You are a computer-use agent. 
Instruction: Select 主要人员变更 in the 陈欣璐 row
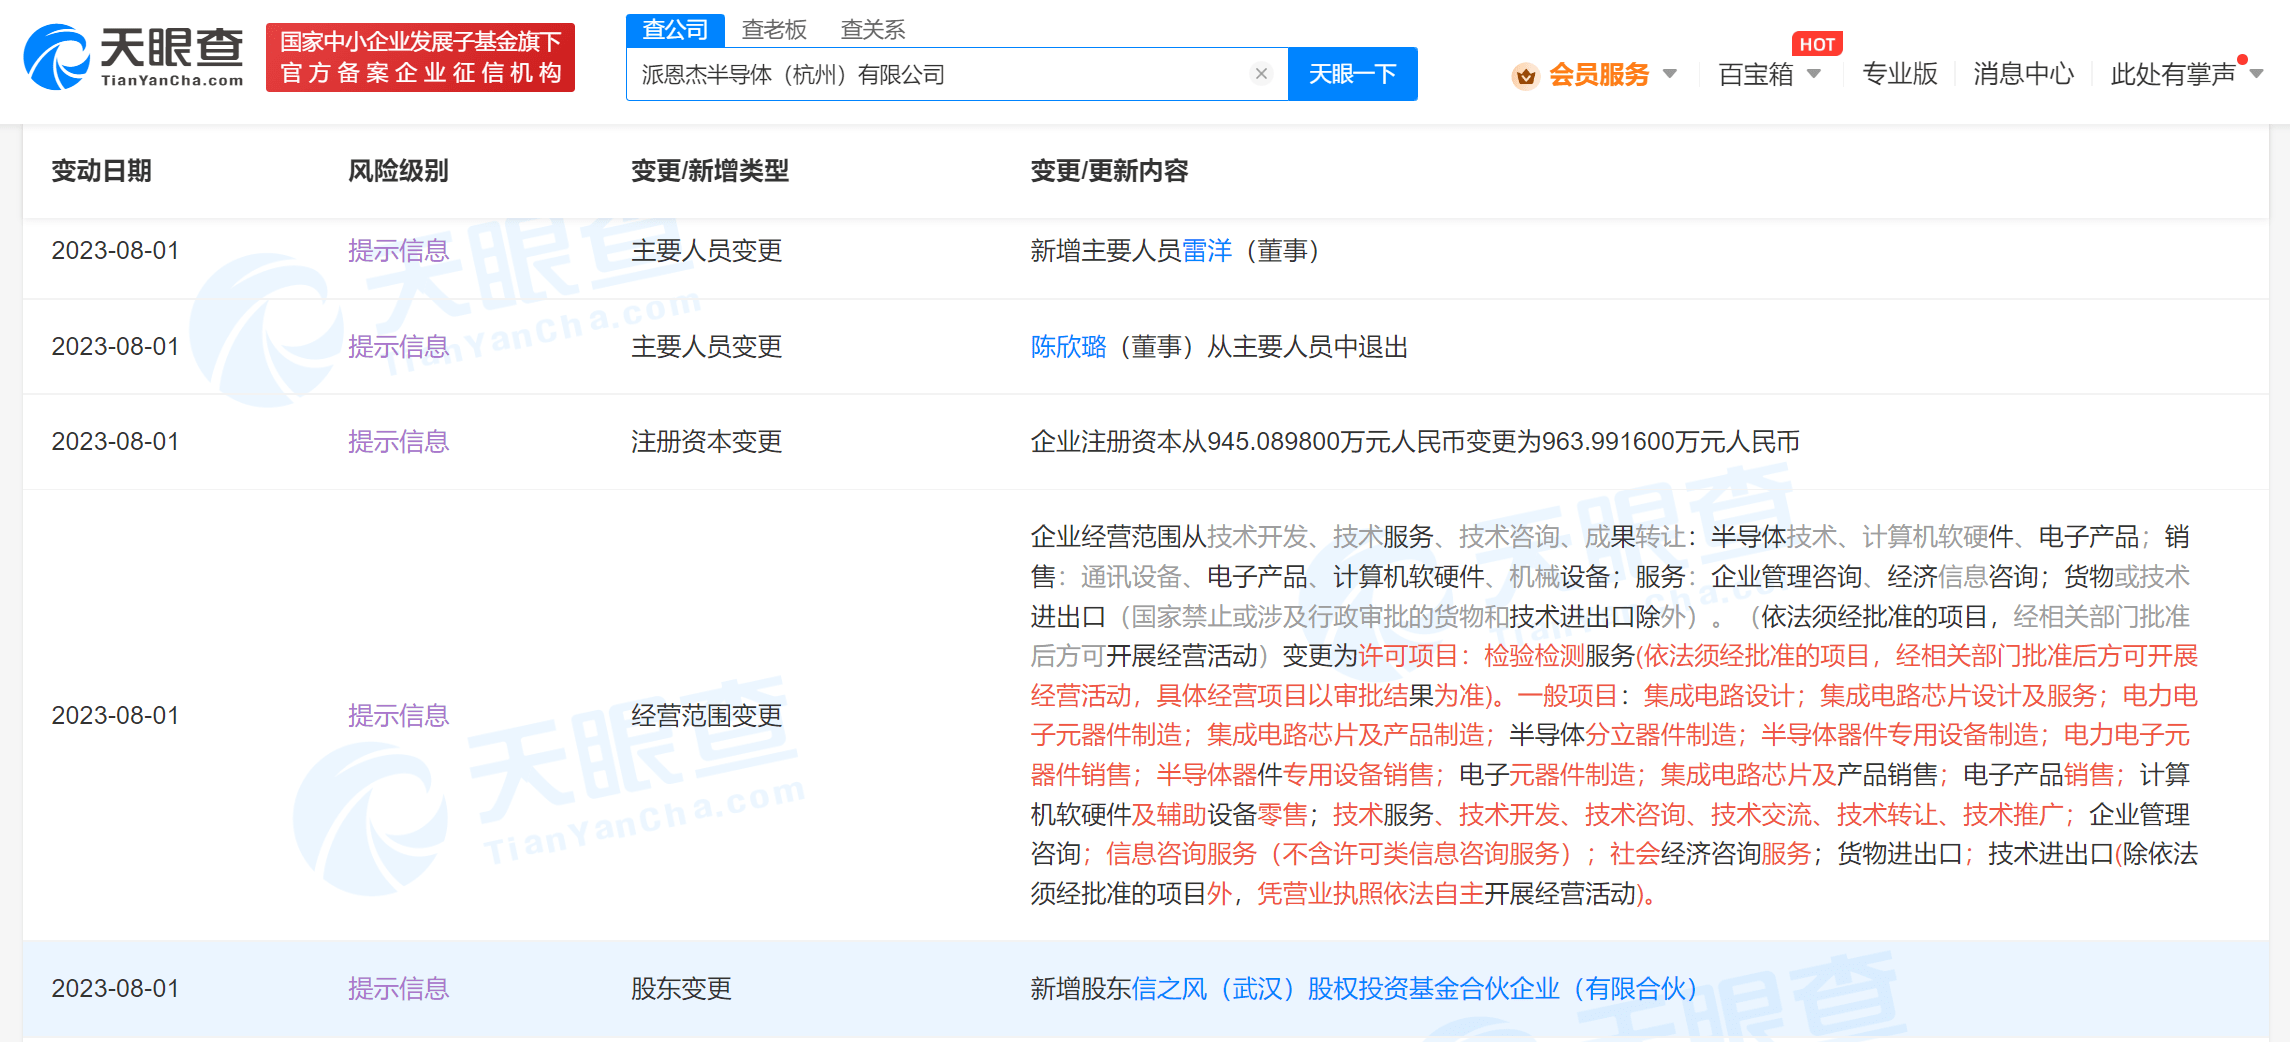point(706,347)
